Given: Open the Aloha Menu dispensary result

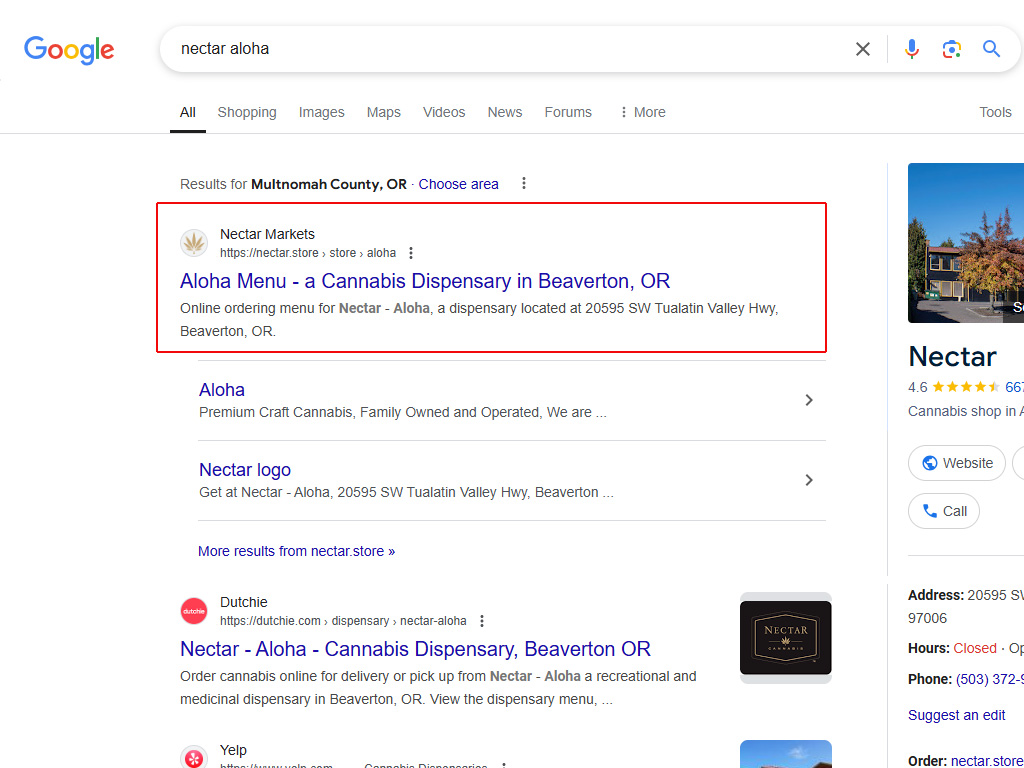Looking at the screenshot, I should [425, 281].
